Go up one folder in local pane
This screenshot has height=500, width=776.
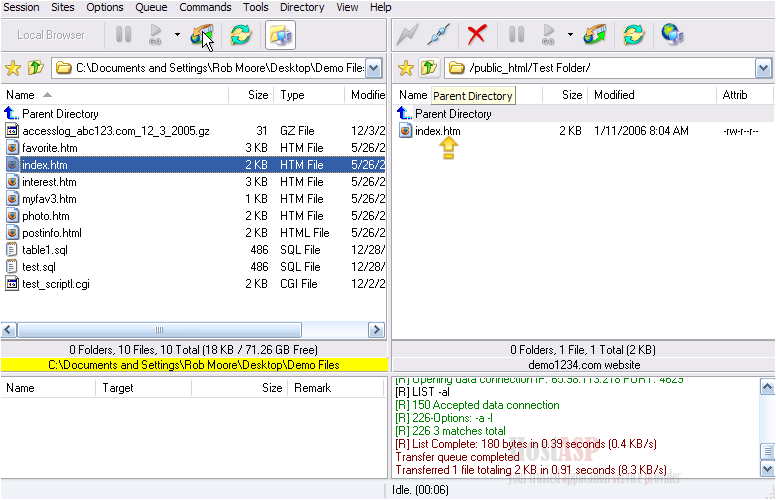(x=36, y=68)
